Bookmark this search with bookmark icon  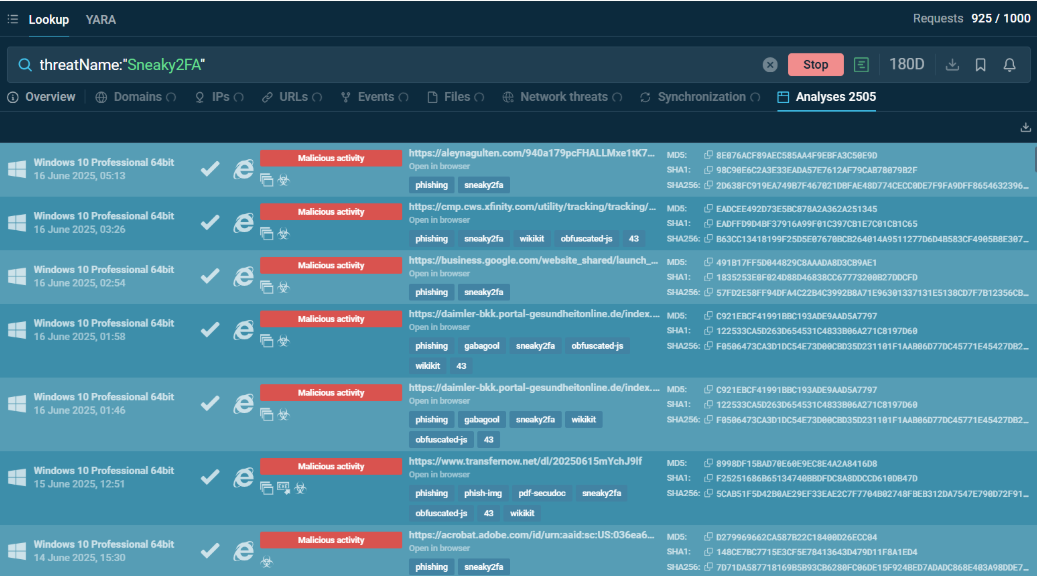pos(981,65)
